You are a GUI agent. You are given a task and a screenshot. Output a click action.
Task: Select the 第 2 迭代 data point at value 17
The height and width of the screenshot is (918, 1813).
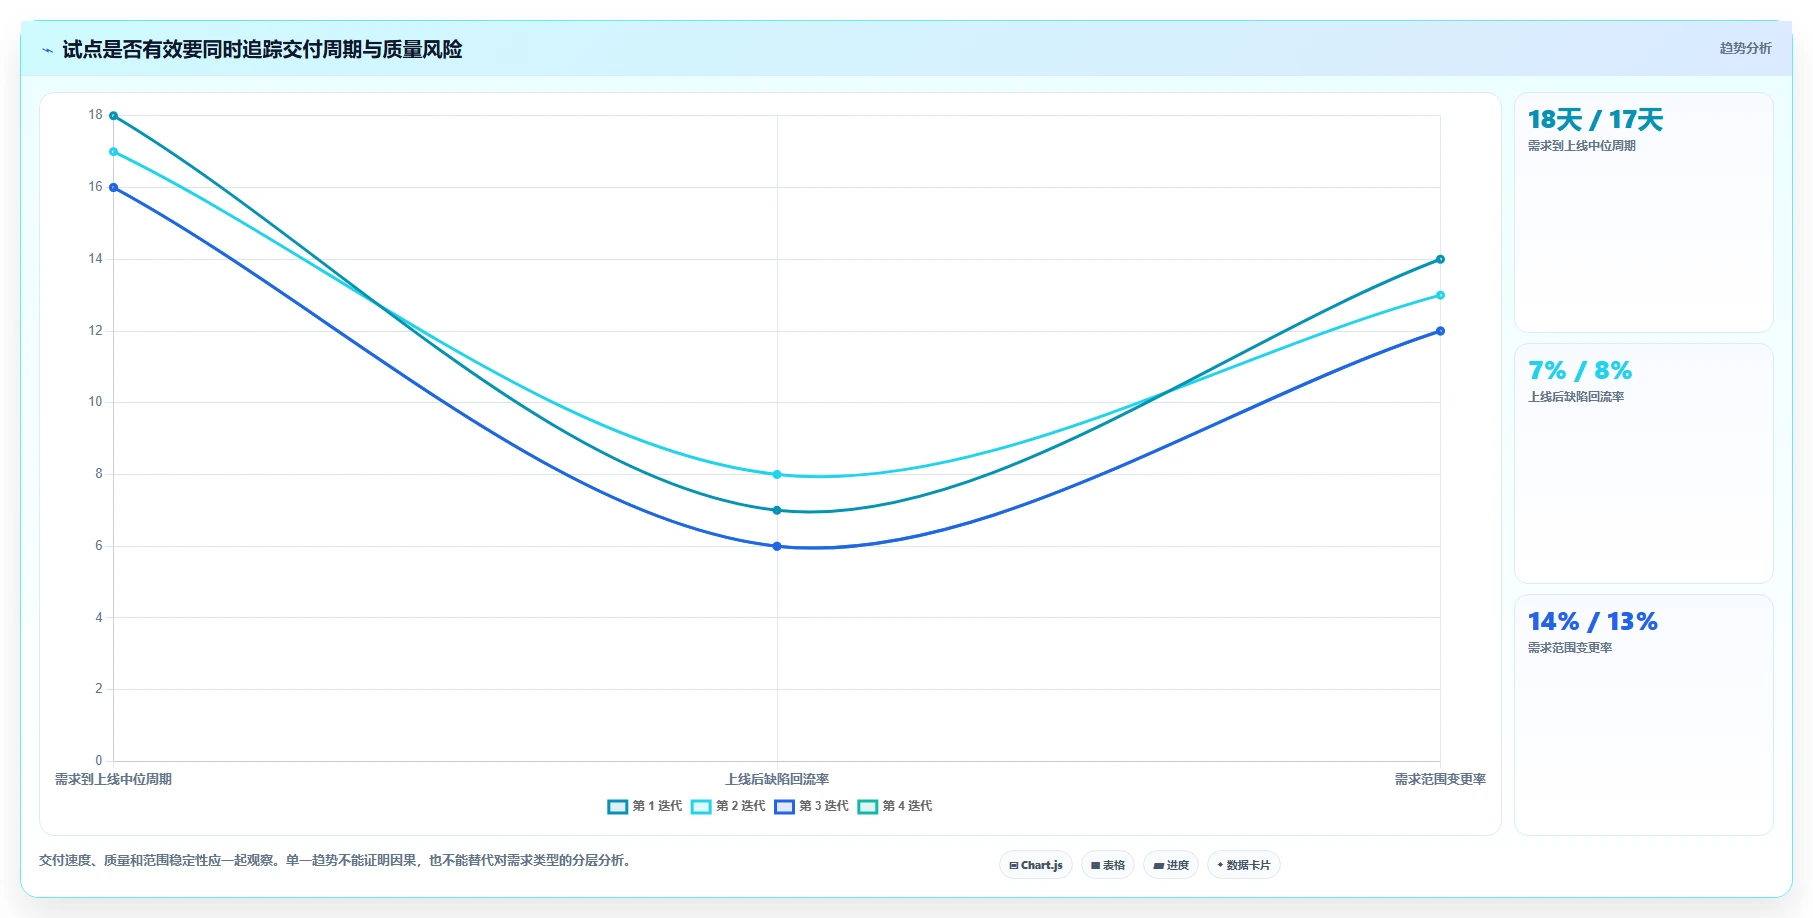pyautogui.click(x=113, y=152)
